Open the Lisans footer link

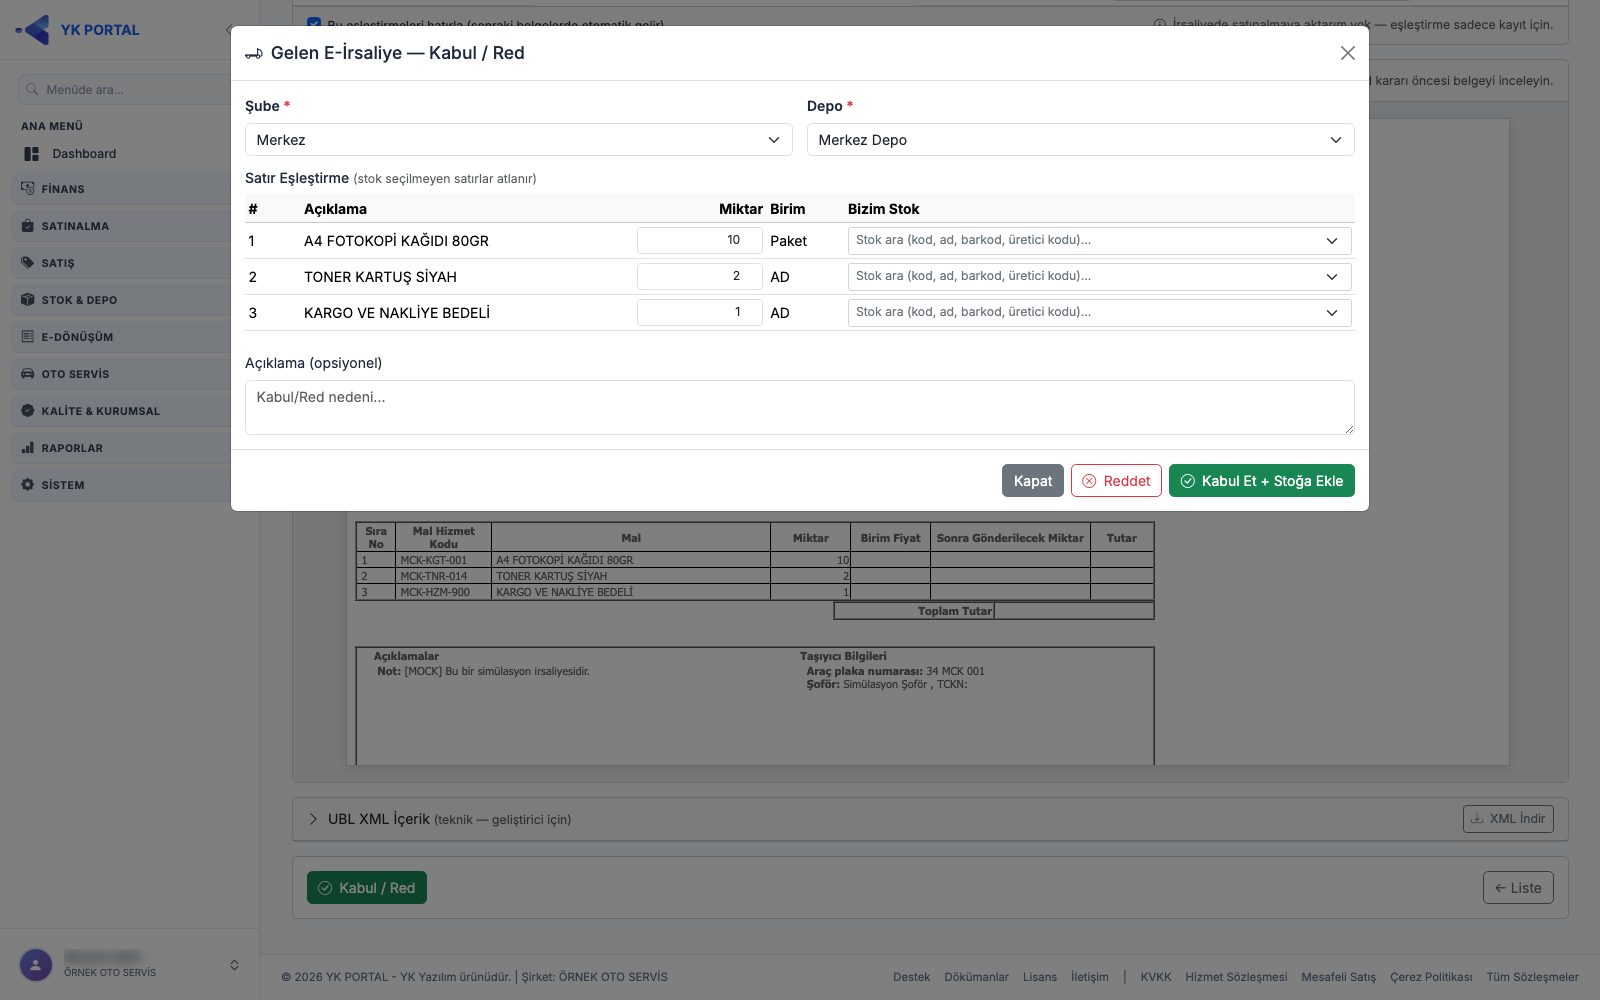[1040, 977]
